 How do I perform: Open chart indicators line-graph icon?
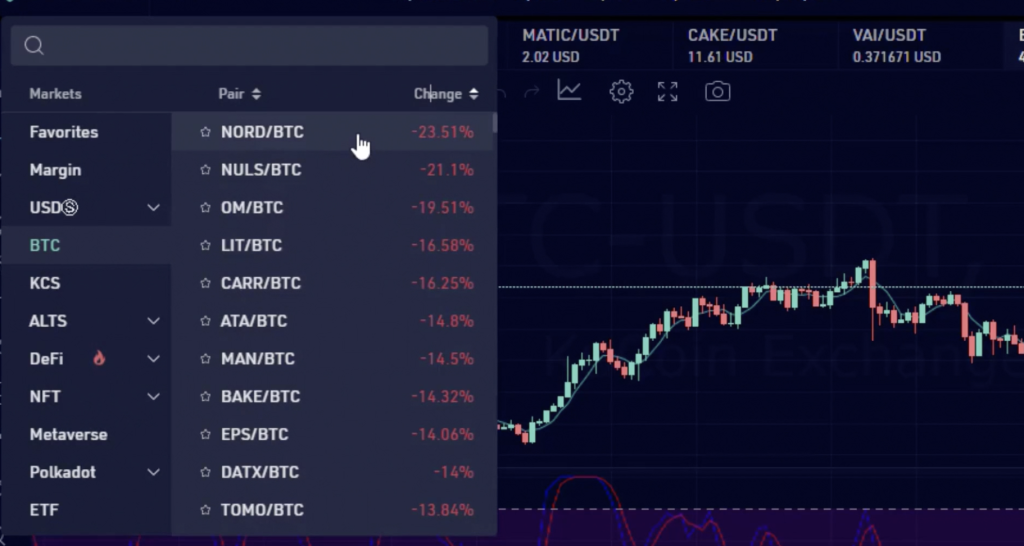pos(569,91)
